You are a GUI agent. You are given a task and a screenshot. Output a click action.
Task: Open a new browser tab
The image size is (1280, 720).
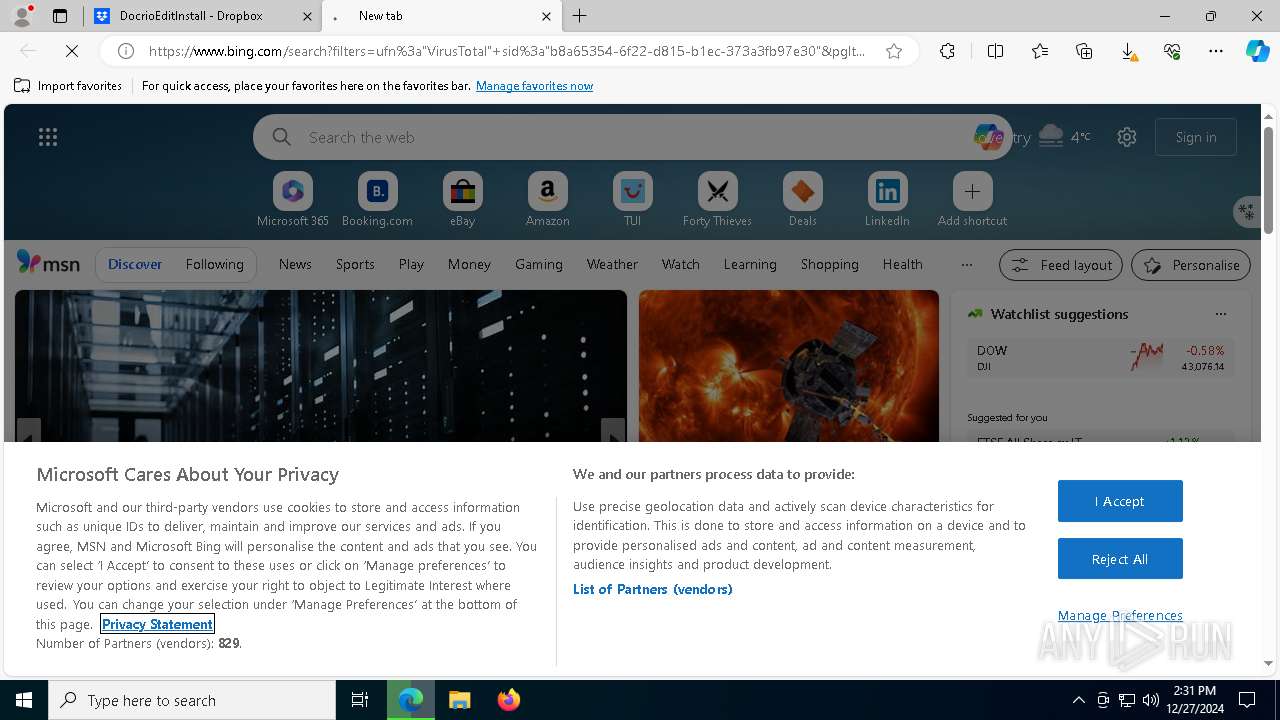click(x=580, y=16)
